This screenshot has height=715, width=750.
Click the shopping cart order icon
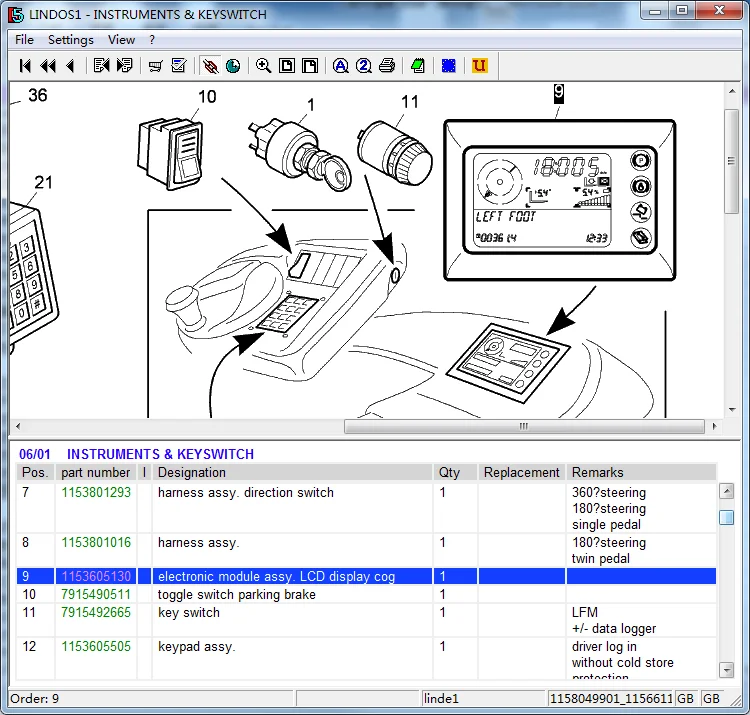click(155, 66)
